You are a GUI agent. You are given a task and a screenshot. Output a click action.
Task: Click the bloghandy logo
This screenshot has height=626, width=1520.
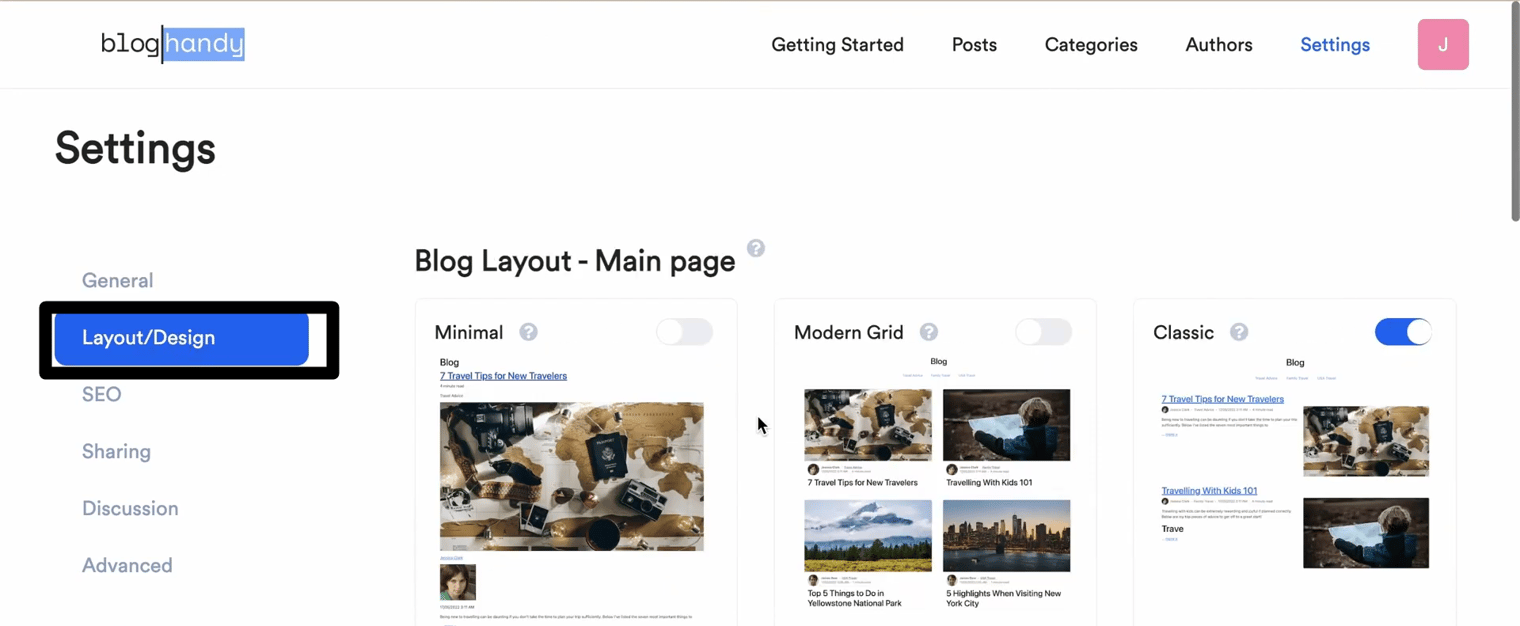[172, 44]
